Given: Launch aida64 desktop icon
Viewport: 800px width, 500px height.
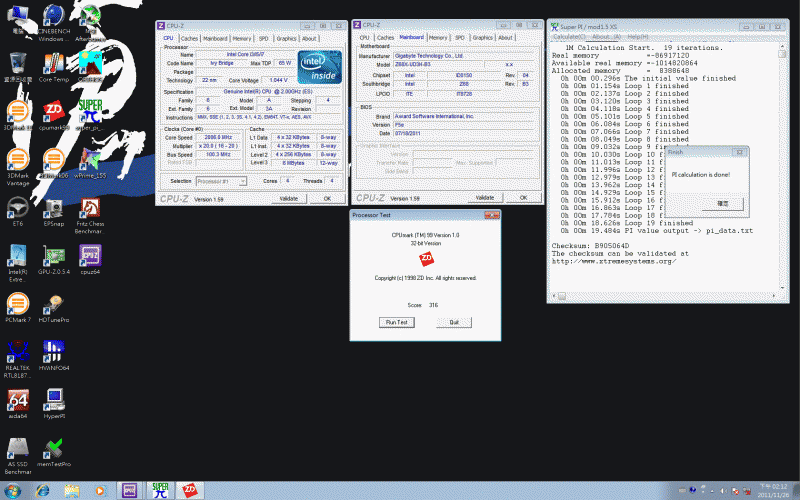Looking at the screenshot, I should coord(18,404).
